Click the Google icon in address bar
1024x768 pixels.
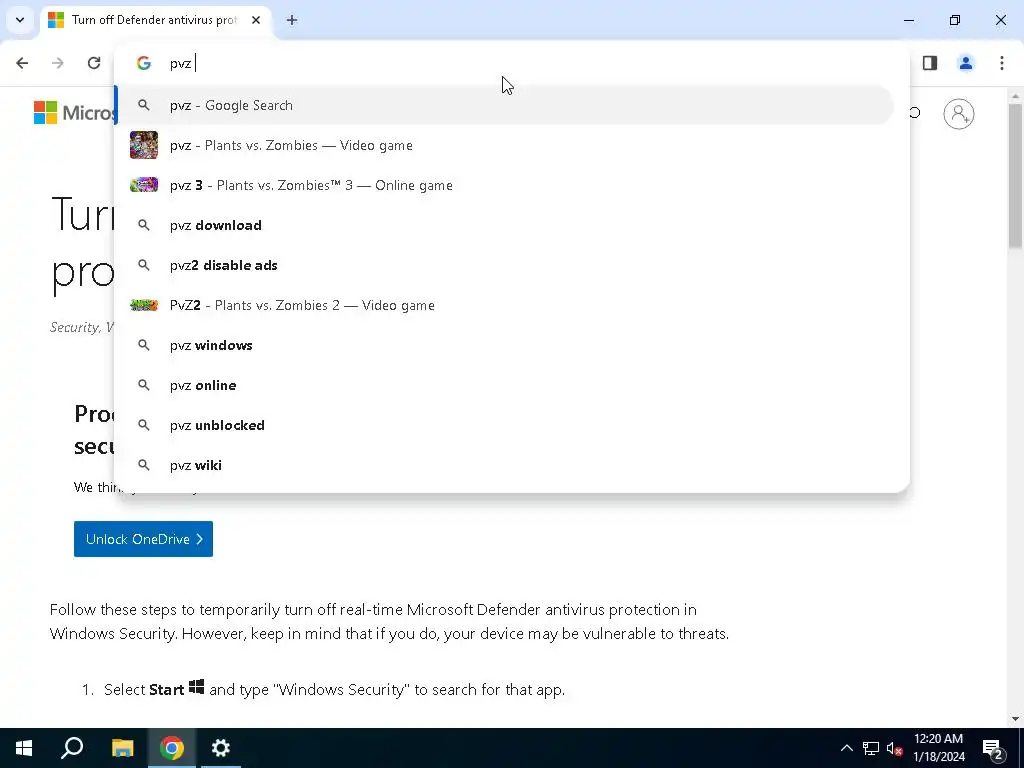click(x=144, y=63)
